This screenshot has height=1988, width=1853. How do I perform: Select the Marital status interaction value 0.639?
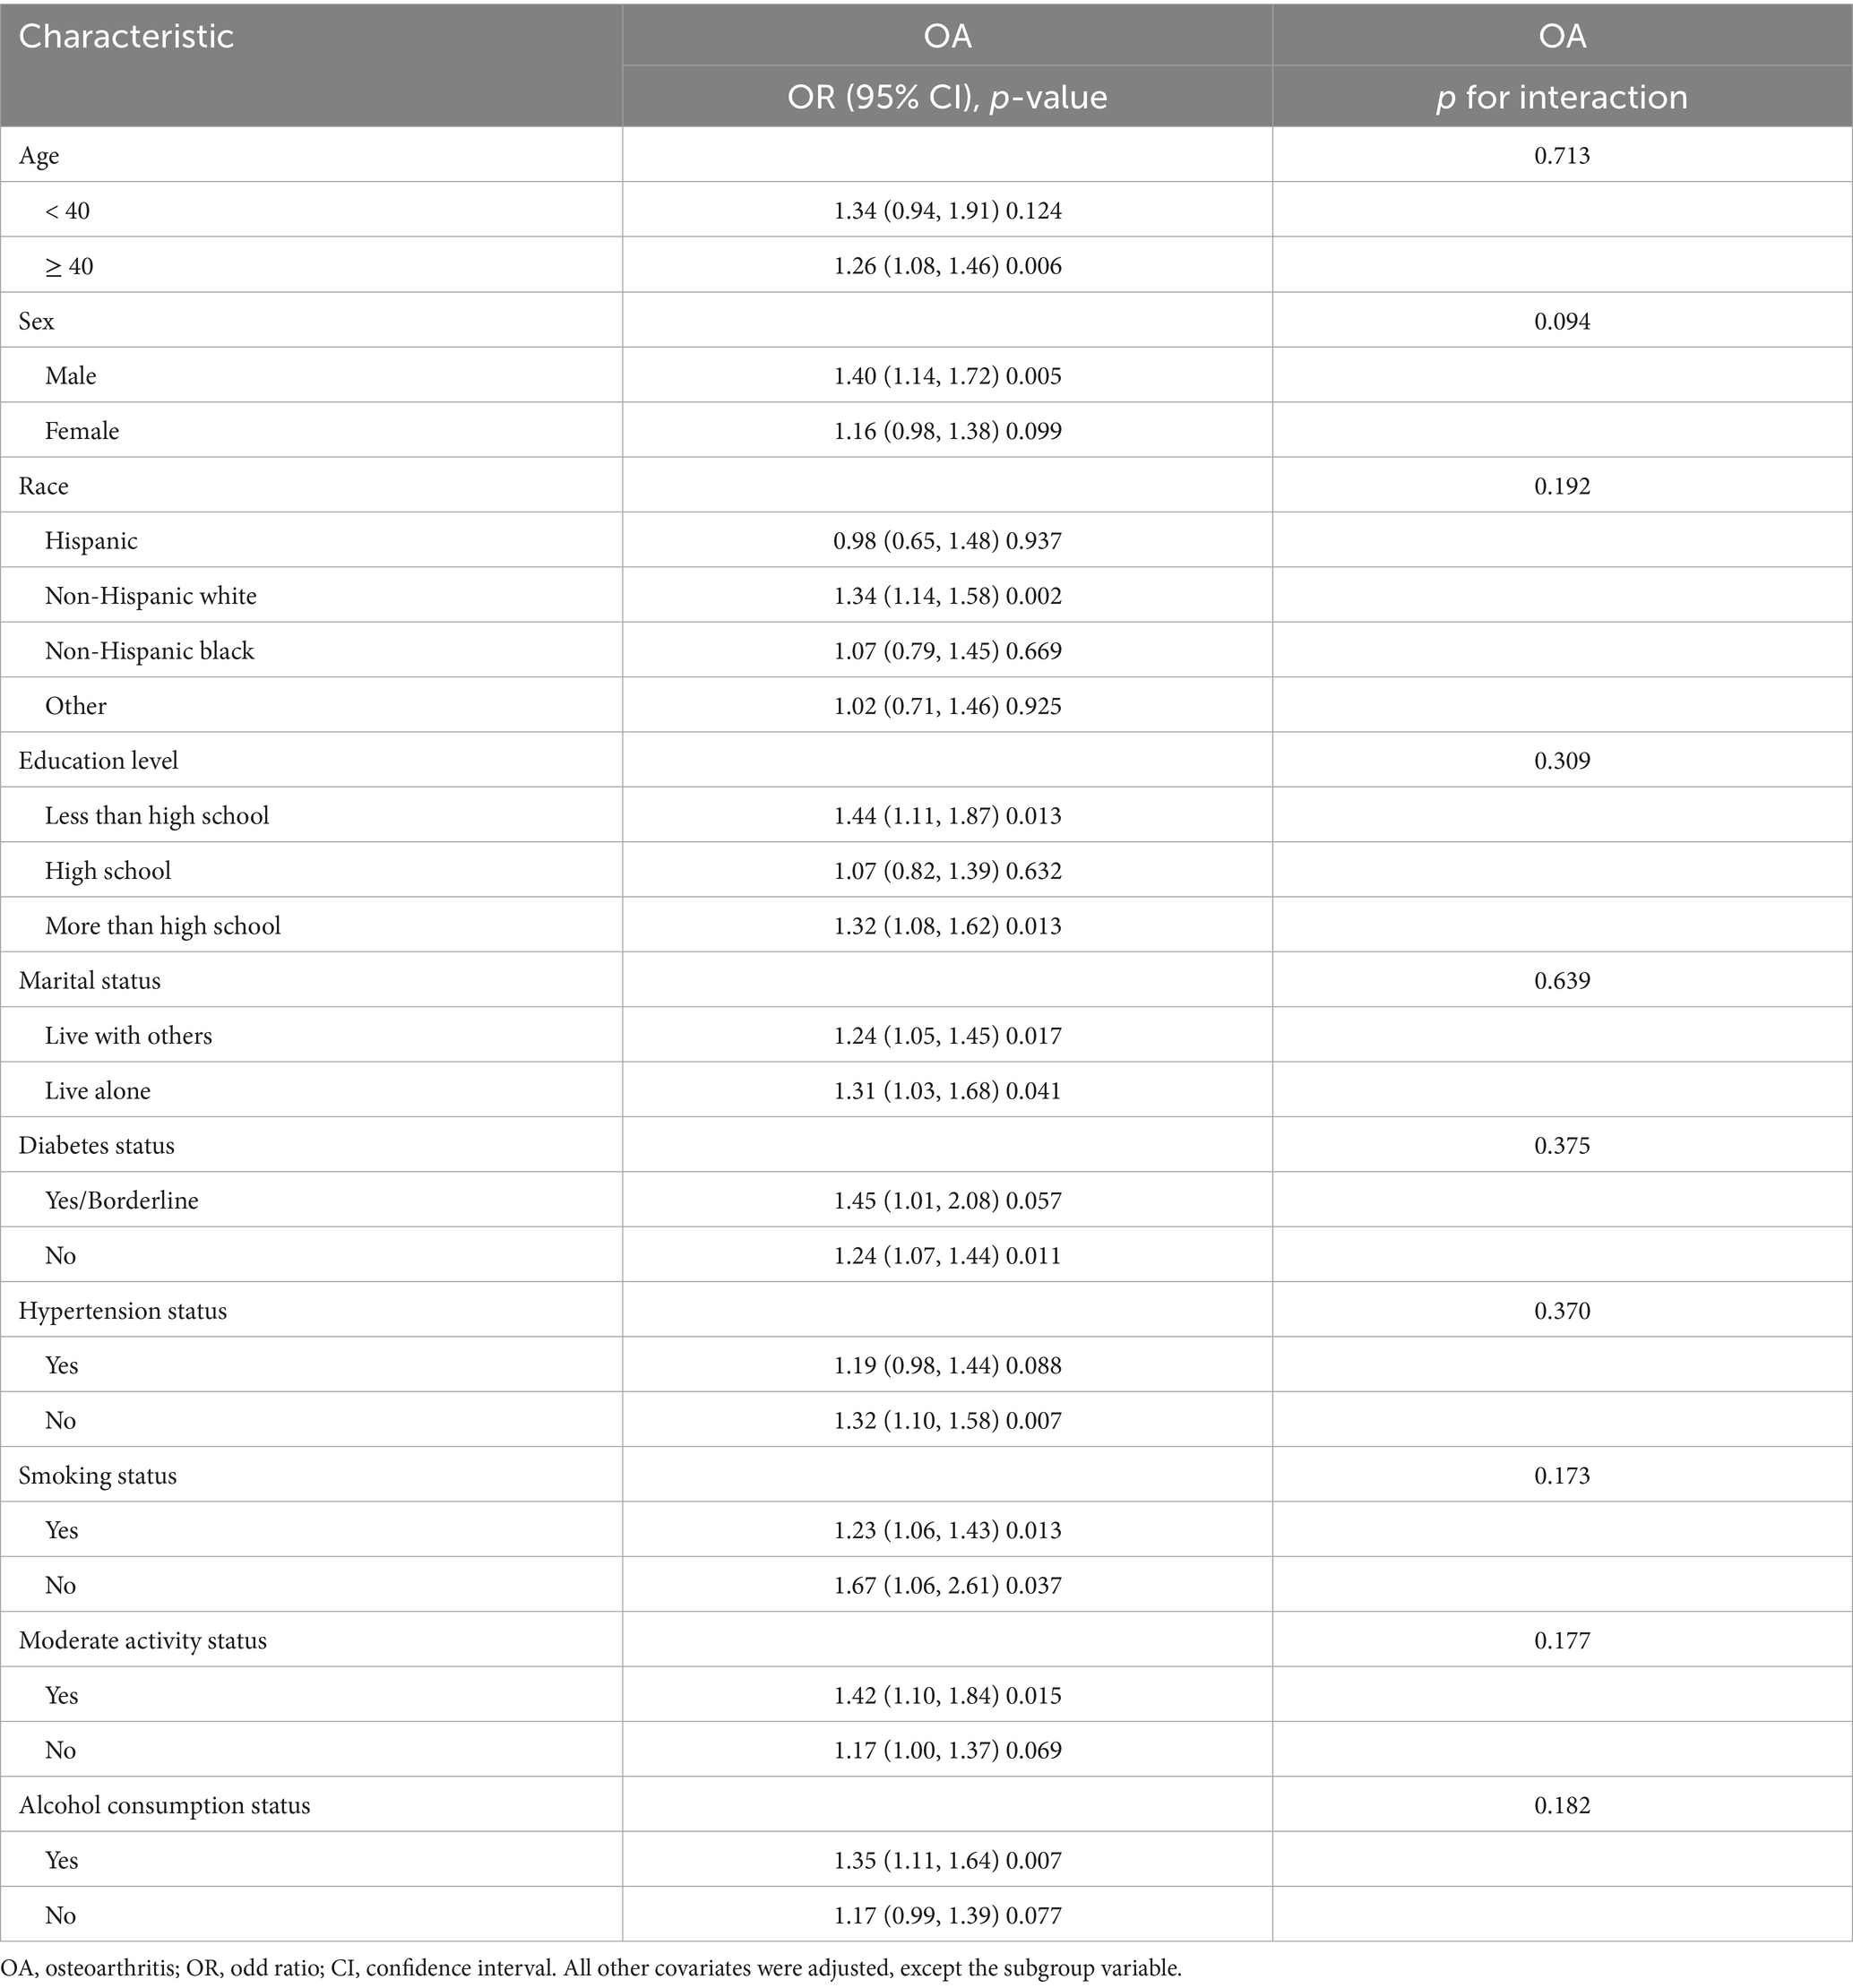[x=1562, y=981]
